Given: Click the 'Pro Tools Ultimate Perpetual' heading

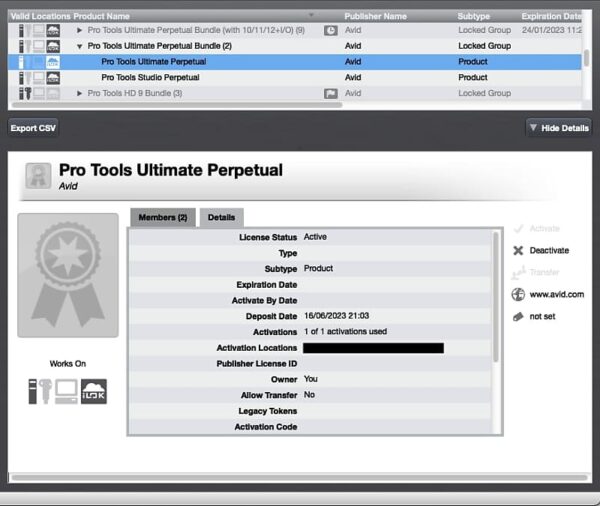Looking at the screenshot, I should 171,170.
